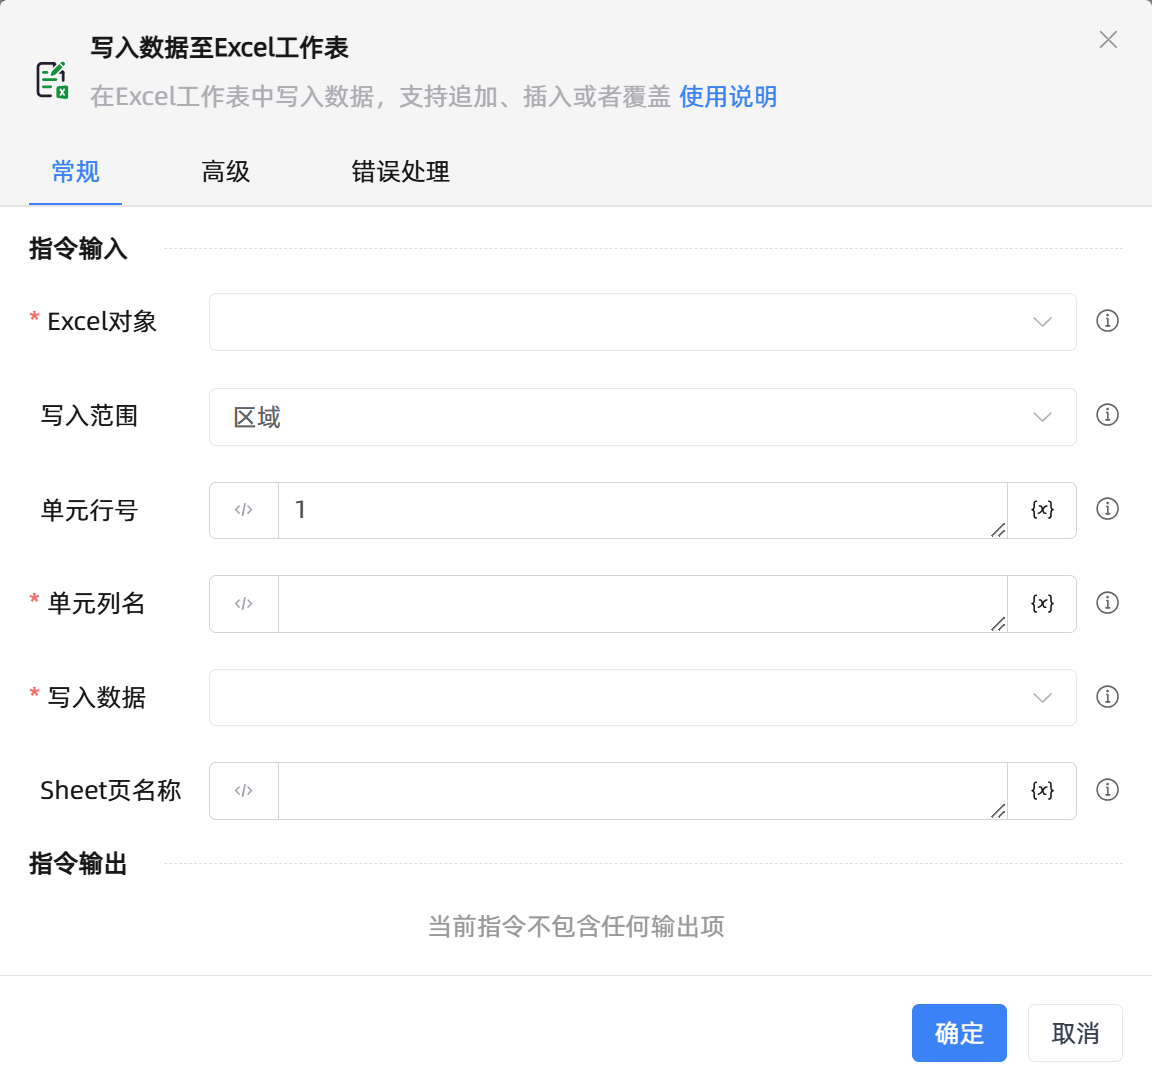The height and width of the screenshot is (1090, 1152).
Task: Open the {x} variable picker for 单元行号
Action: point(1043,509)
